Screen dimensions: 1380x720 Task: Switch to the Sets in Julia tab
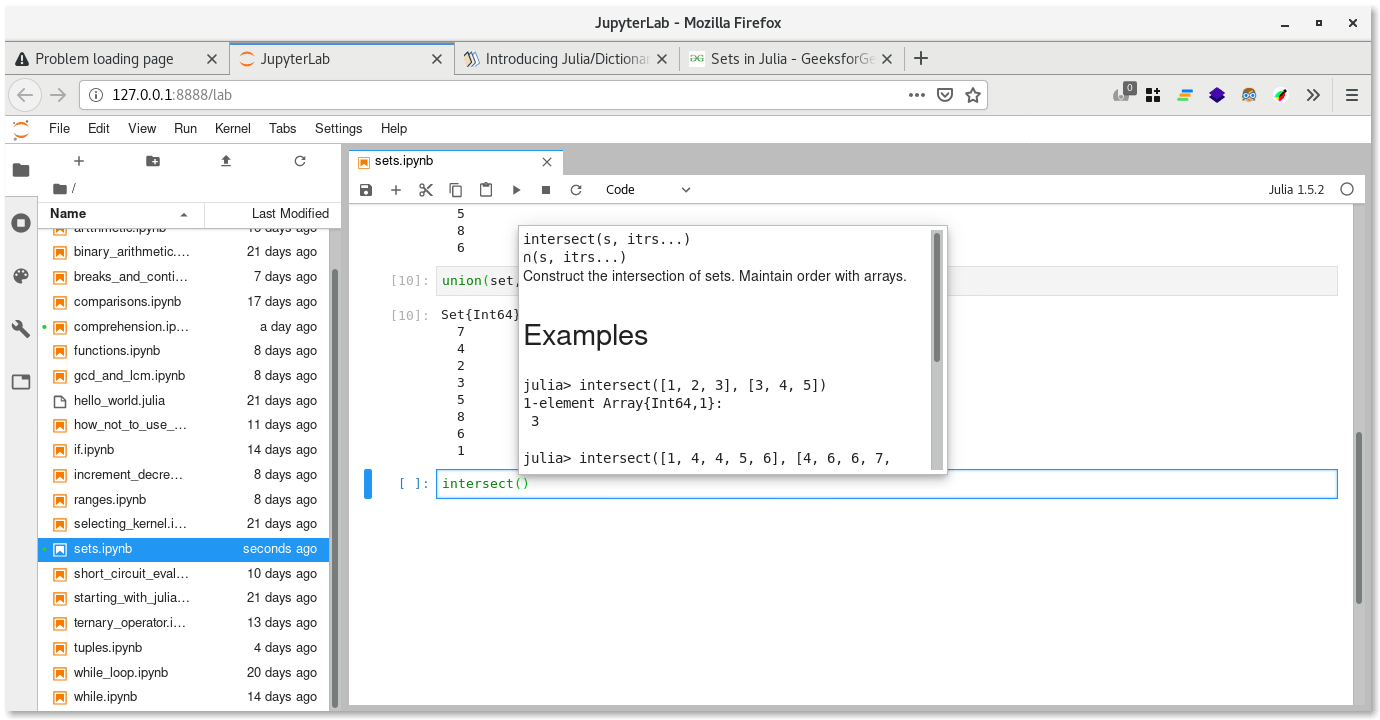tap(790, 58)
